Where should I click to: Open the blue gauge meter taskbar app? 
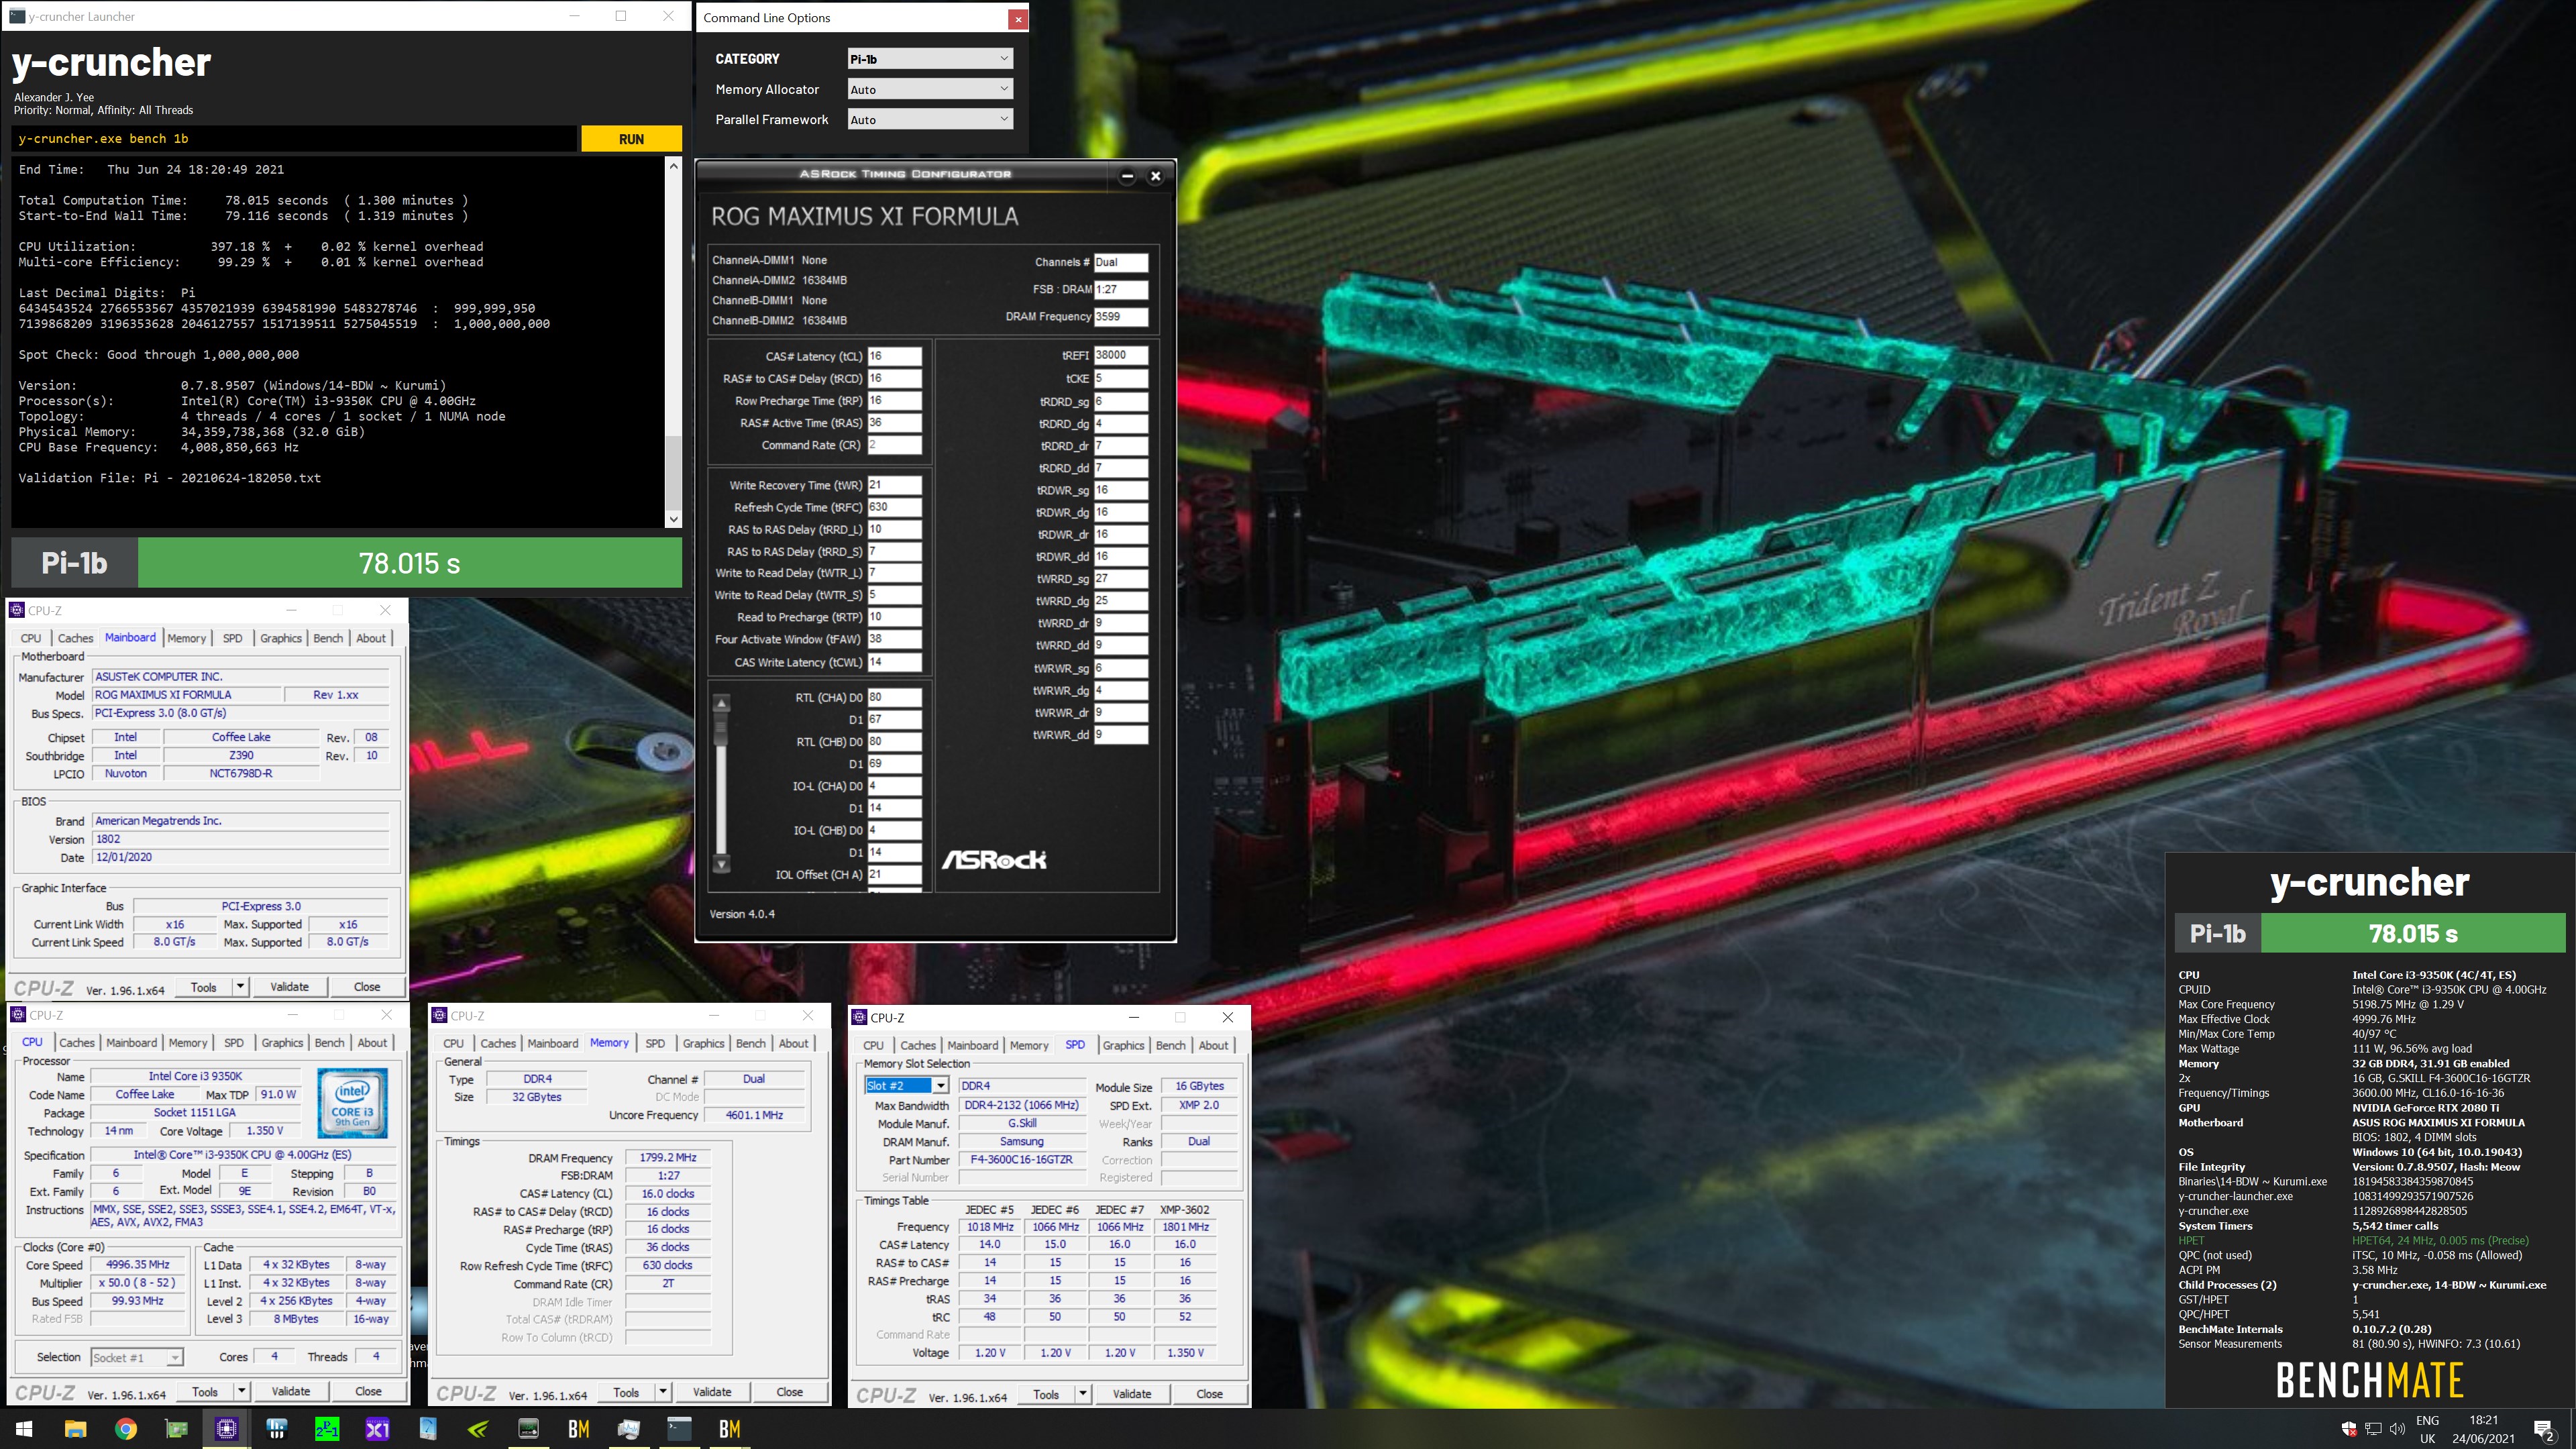[428, 1429]
